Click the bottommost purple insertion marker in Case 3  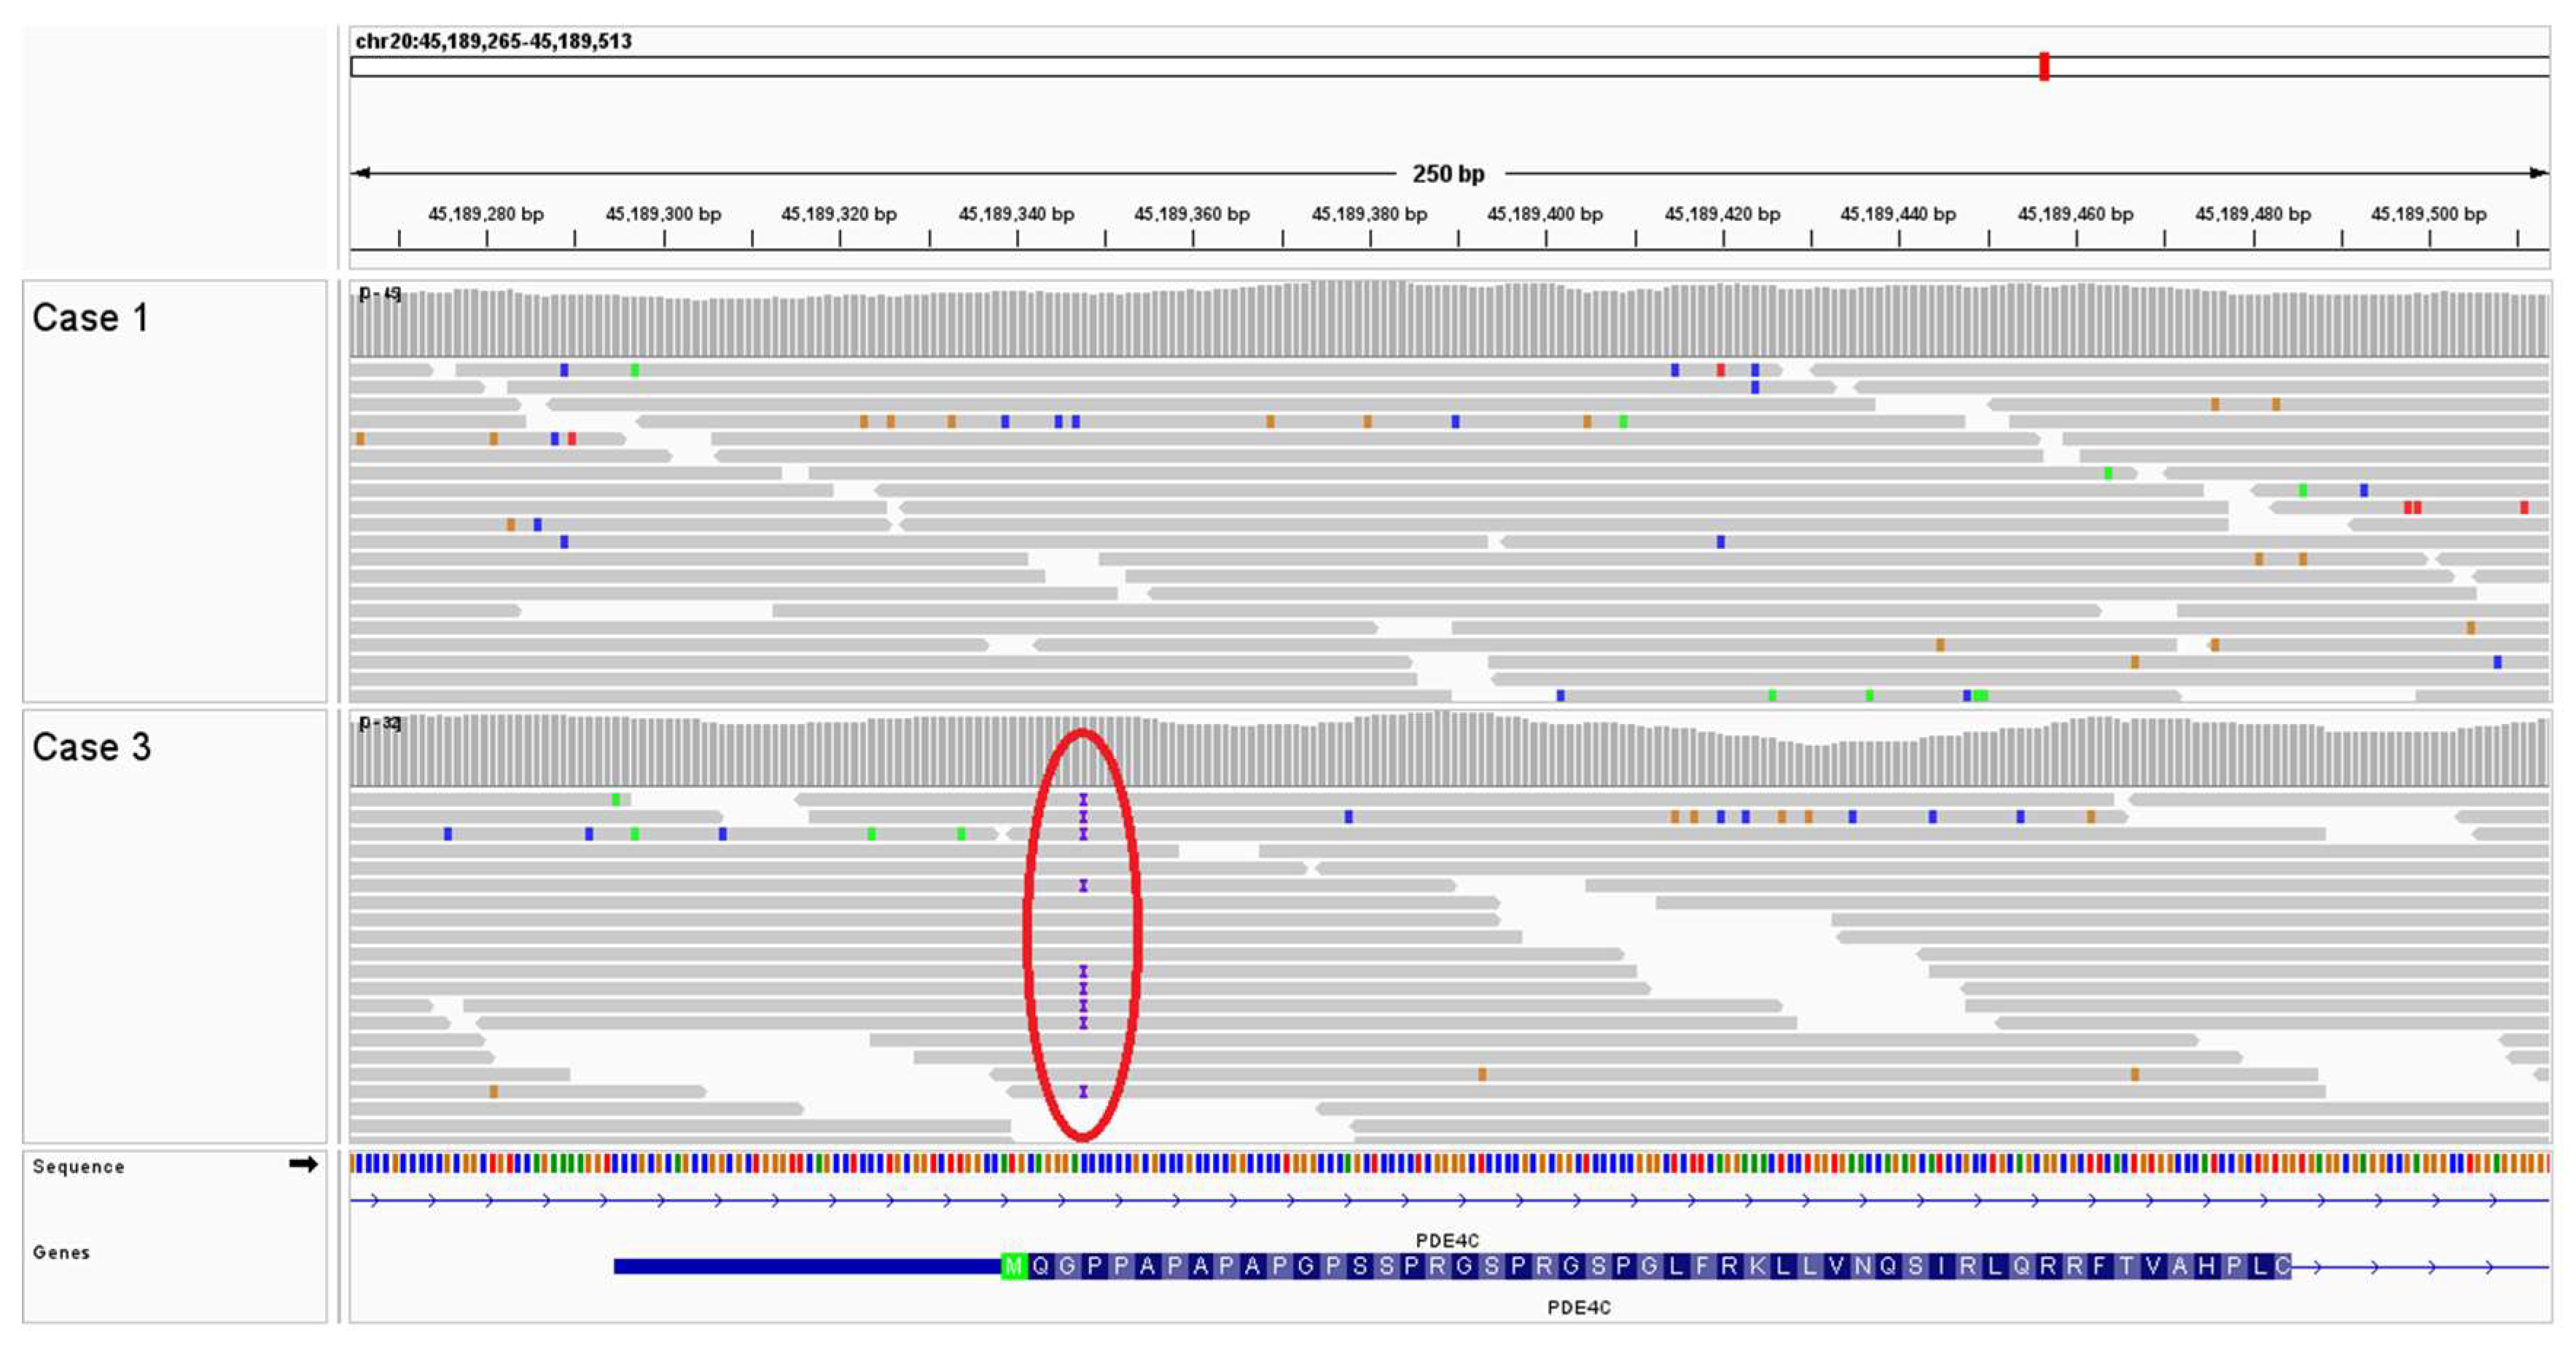click(x=1083, y=1092)
